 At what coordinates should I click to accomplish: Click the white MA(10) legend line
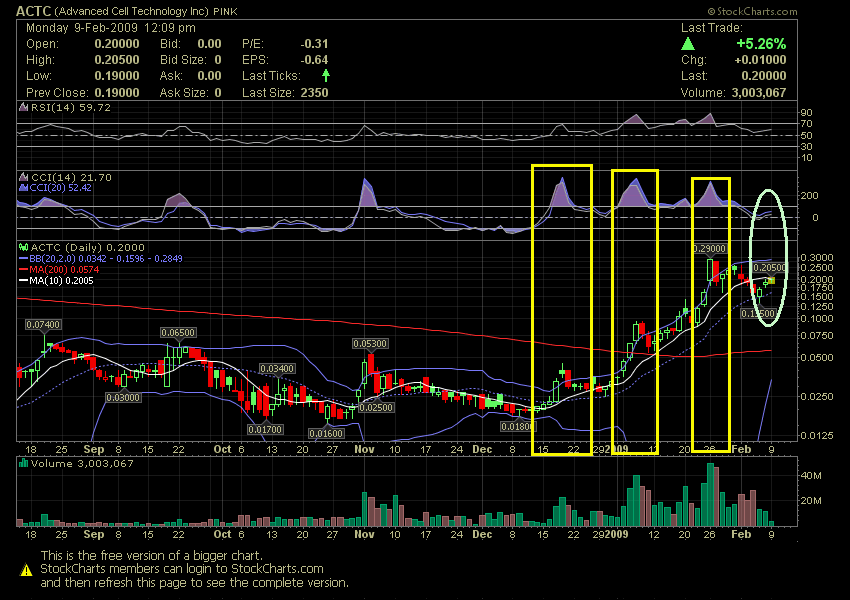point(22,282)
